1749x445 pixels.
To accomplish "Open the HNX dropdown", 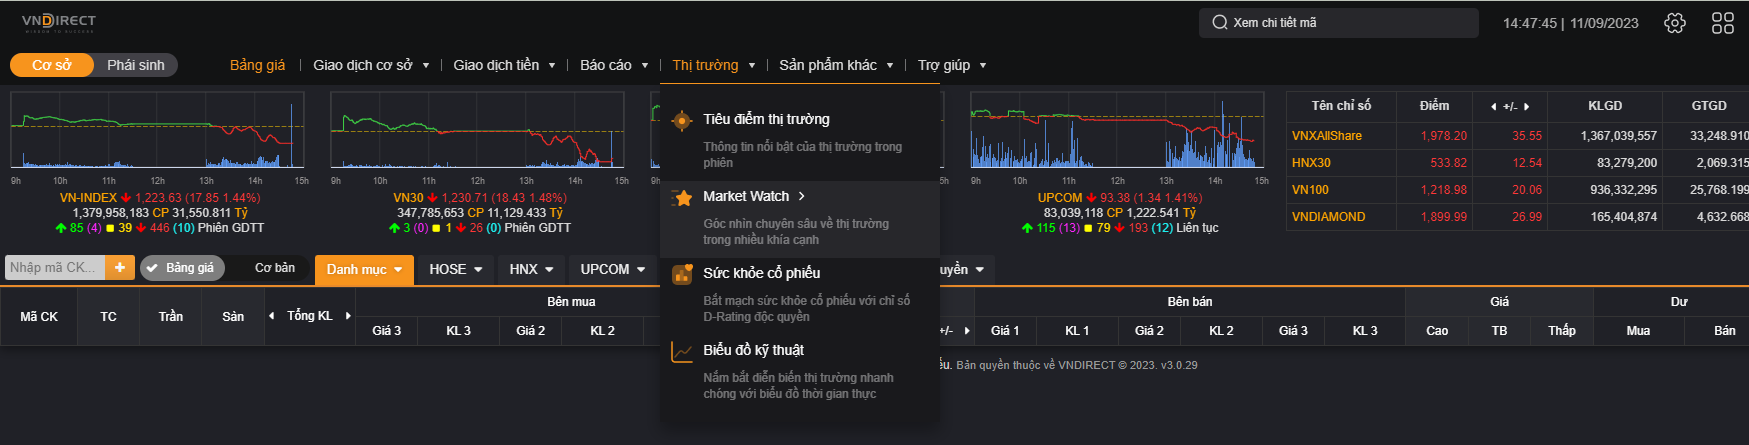I will [531, 270].
